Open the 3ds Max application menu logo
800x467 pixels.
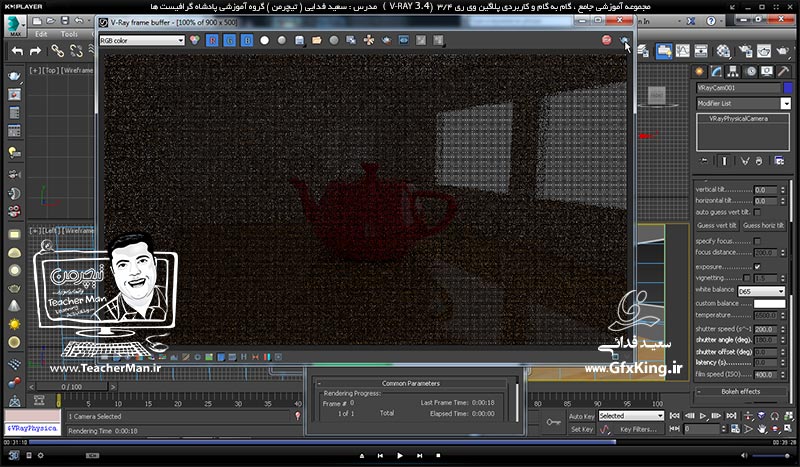tap(15, 26)
